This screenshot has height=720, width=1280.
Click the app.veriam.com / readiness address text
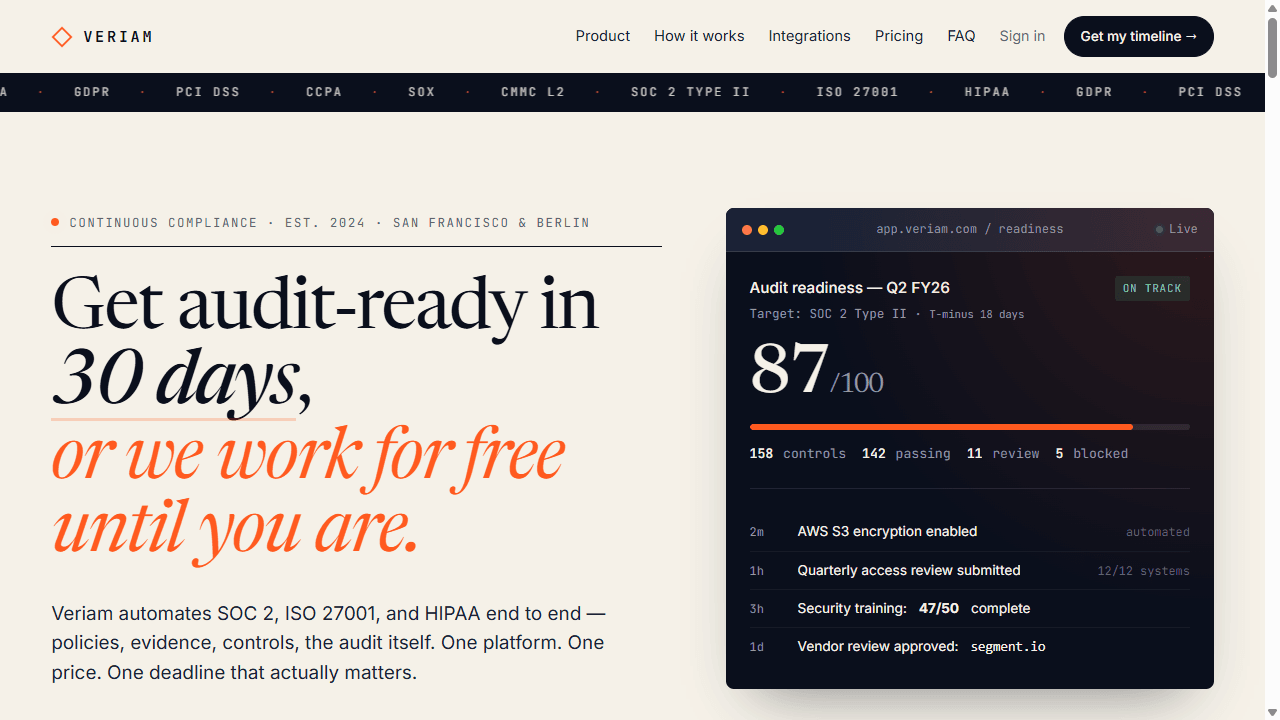(970, 229)
